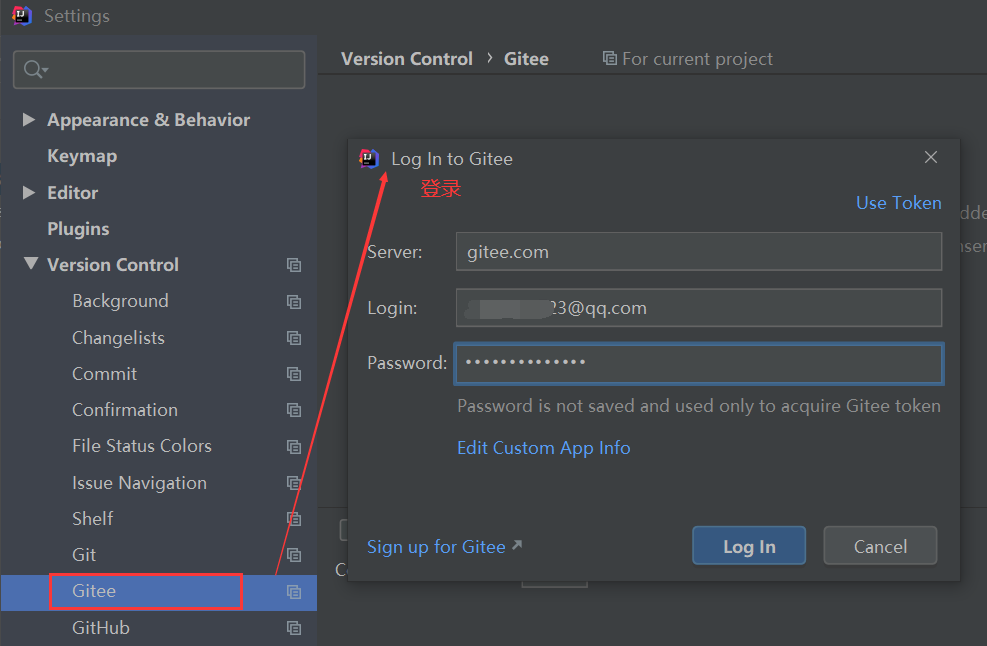Click the project-level icon beside Changelists
Viewport: 987px width, 646px height.
pos(294,338)
